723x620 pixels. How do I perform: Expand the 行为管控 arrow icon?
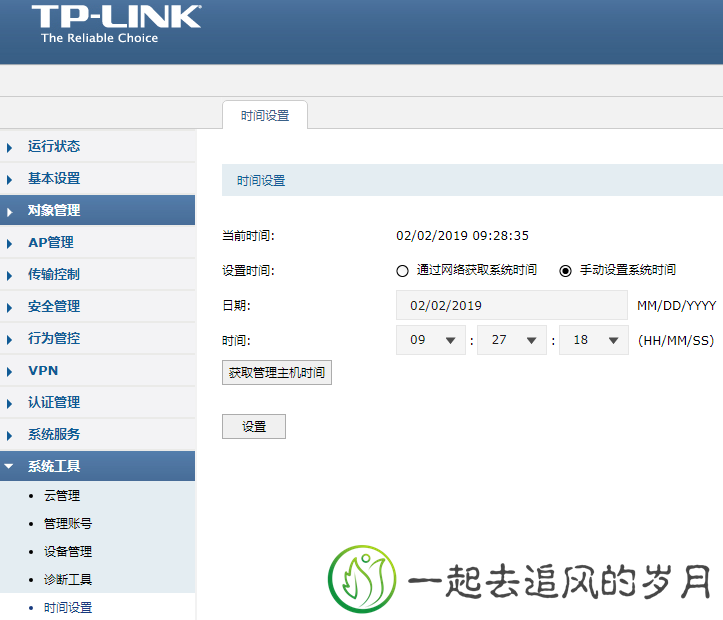pos(9,340)
